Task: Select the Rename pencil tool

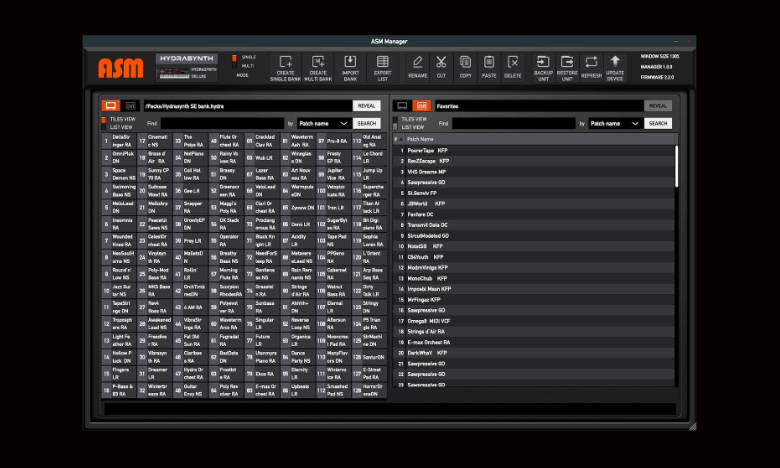Action: tap(417, 63)
